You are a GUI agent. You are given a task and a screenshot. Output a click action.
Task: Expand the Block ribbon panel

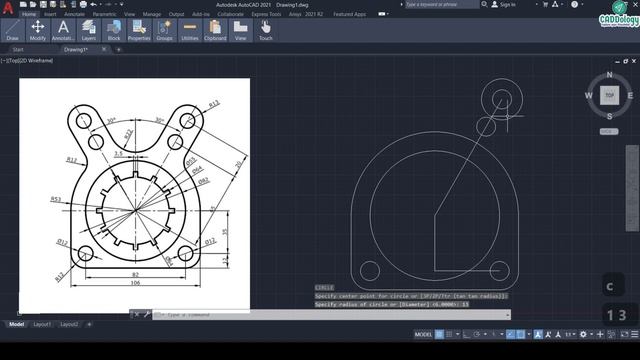[114, 30]
